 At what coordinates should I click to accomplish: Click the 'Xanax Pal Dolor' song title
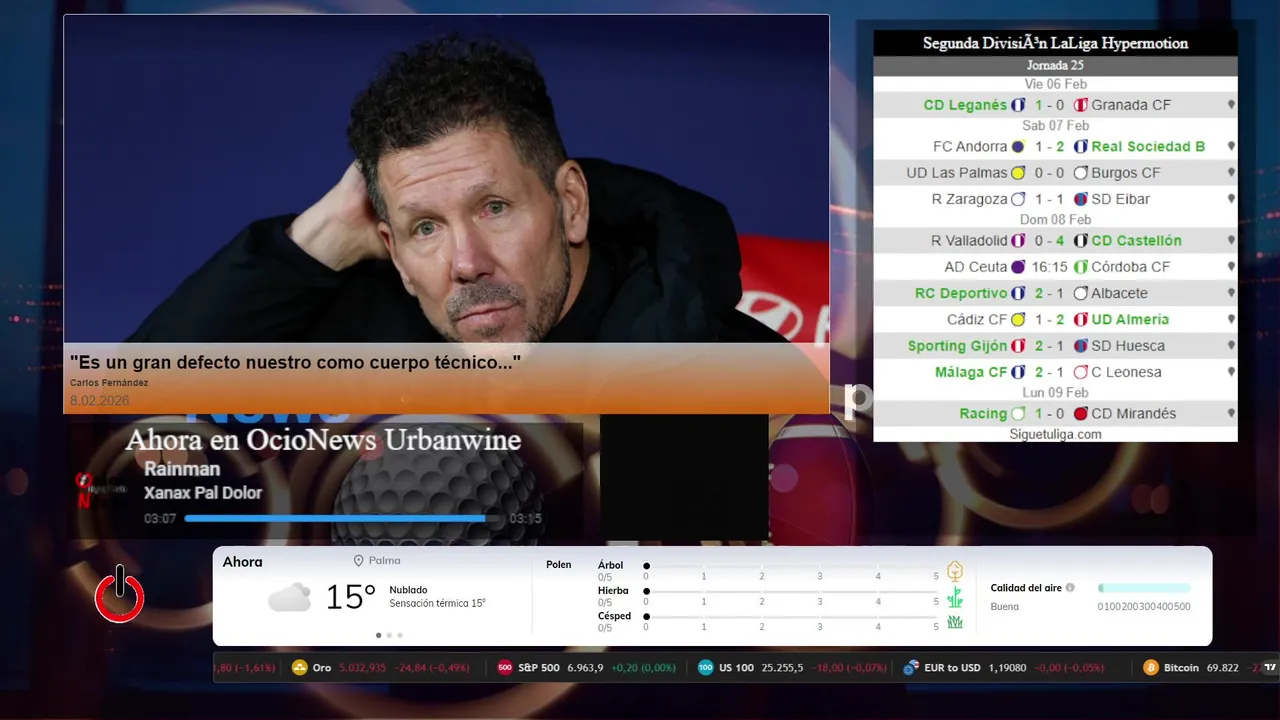(x=203, y=493)
